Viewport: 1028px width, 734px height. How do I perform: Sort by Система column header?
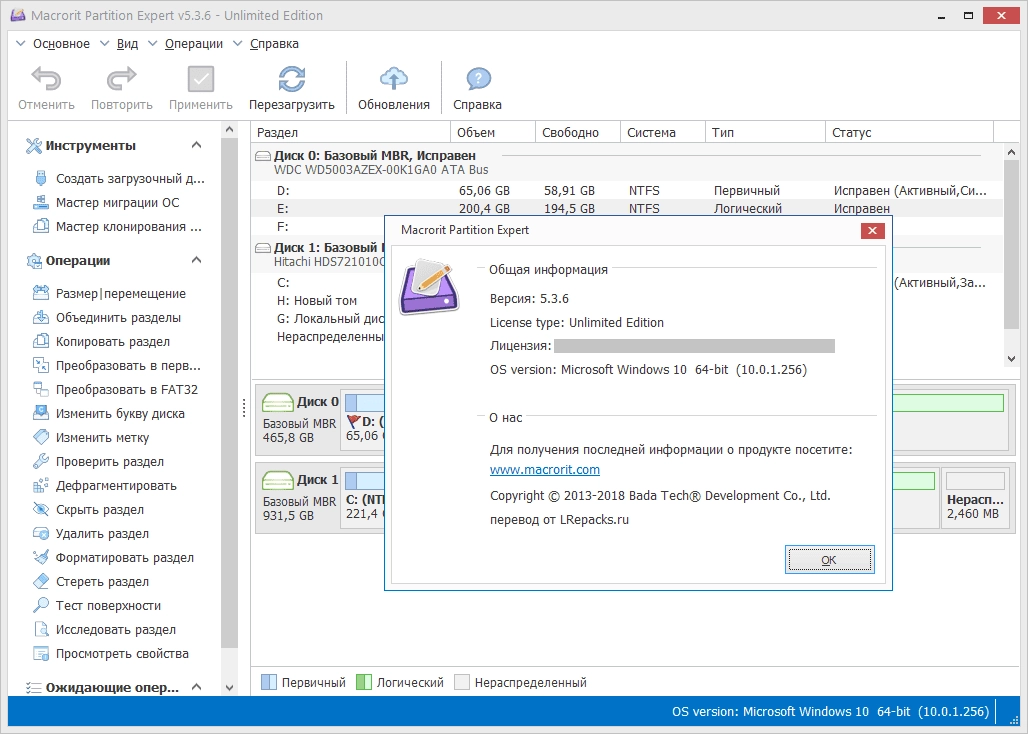tap(662, 132)
